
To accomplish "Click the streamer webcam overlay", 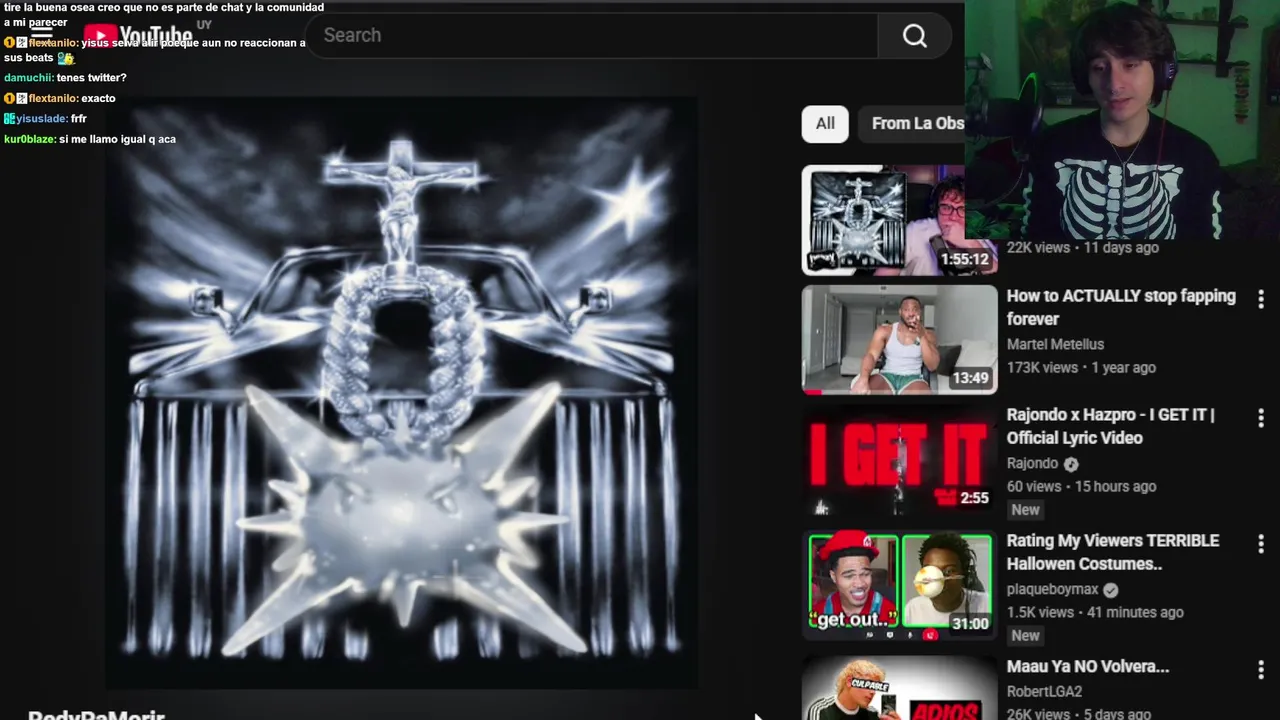I will [1122, 120].
